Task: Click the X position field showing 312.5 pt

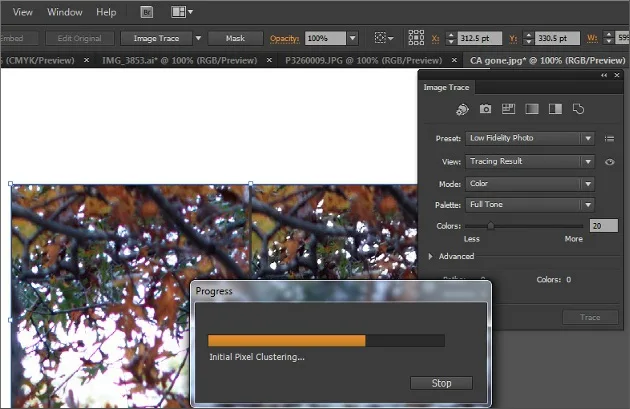Action: pyautogui.click(x=480, y=38)
